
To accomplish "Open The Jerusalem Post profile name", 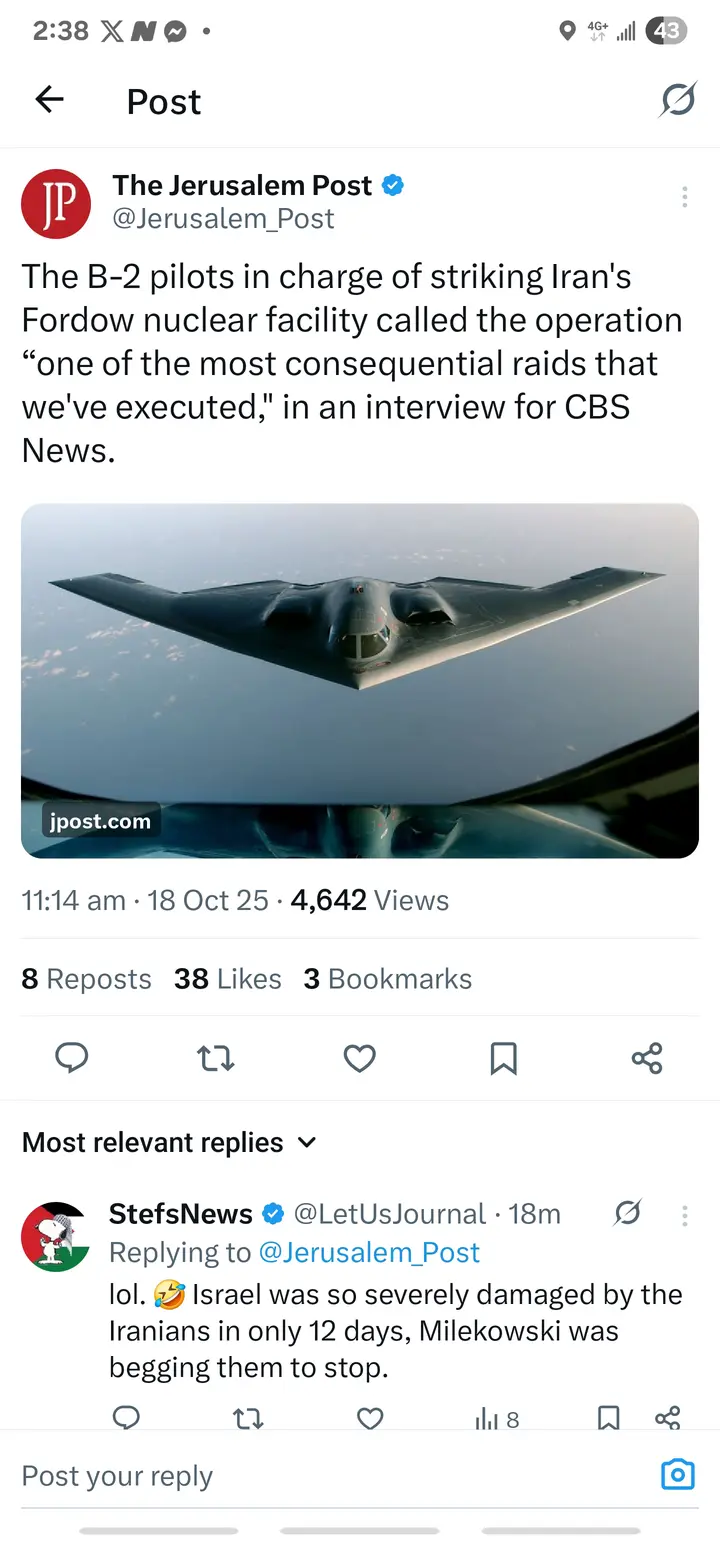I will [x=242, y=185].
